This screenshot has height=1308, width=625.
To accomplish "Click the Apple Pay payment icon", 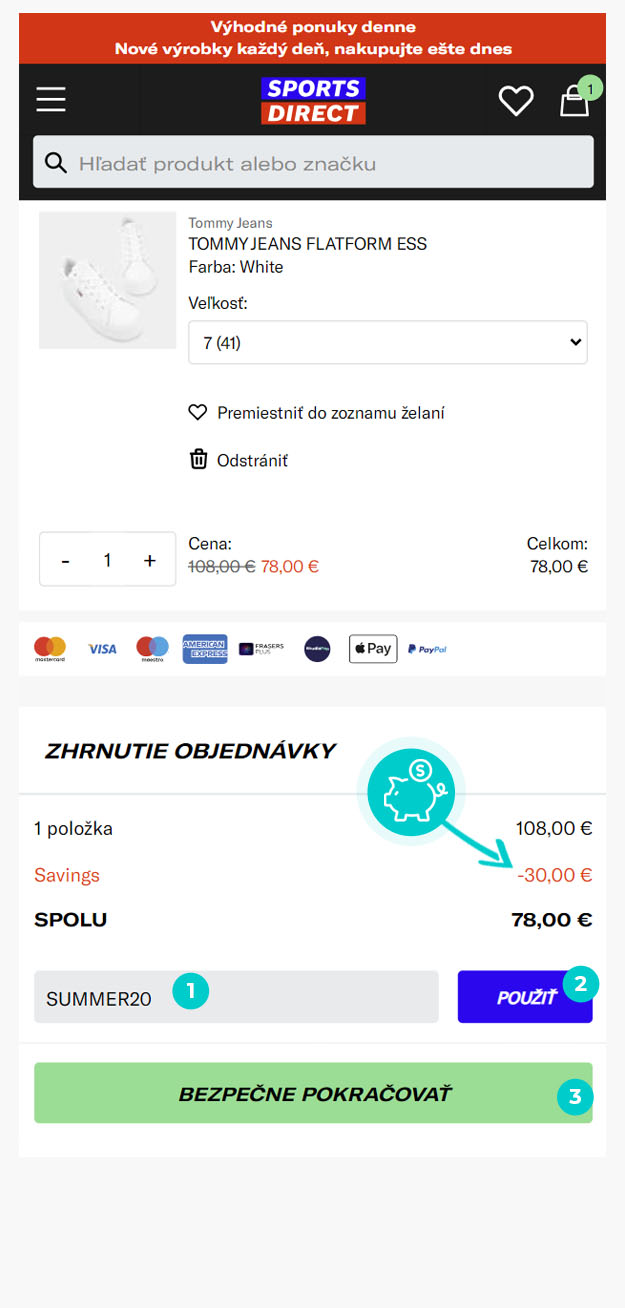I will tap(372, 649).
